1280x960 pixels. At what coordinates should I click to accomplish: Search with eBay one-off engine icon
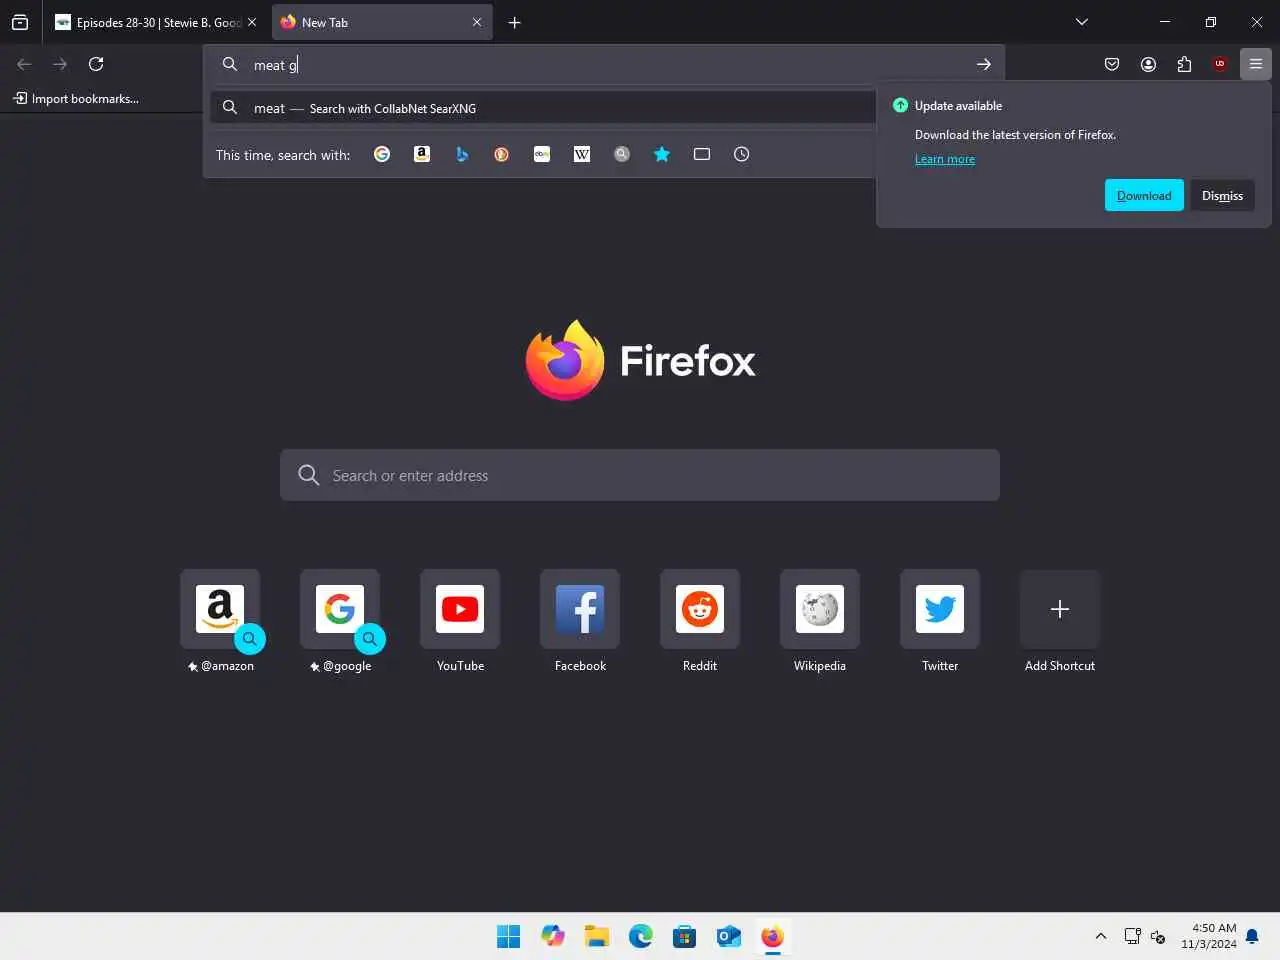[x=542, y=154]
